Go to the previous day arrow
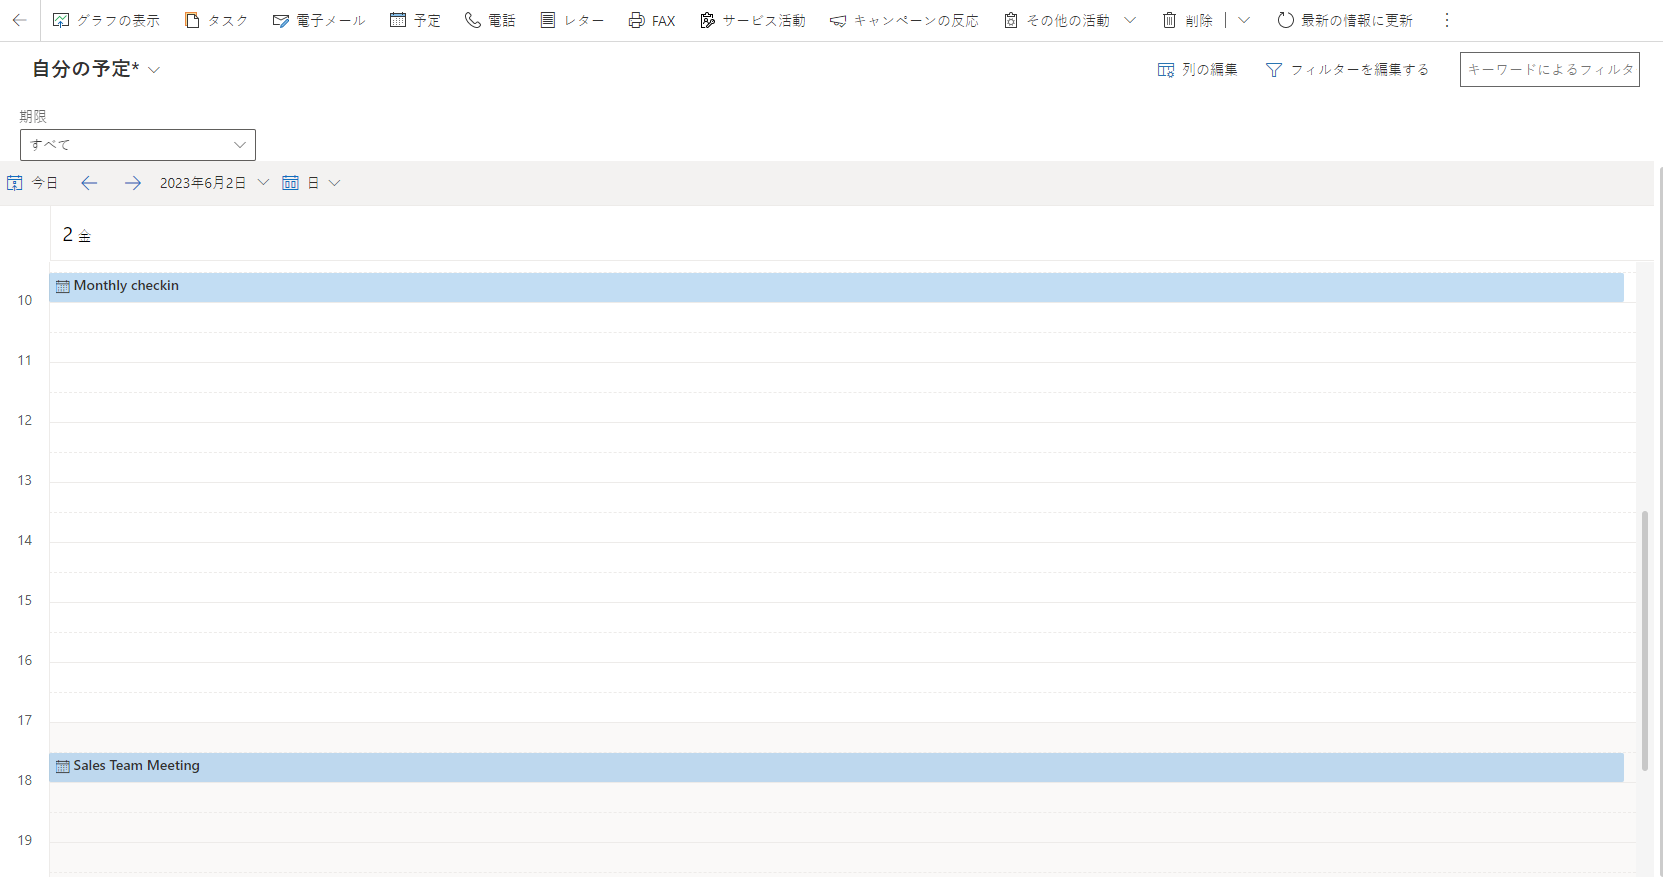Screen dimensions: 1663x877 tap(89, 183)
